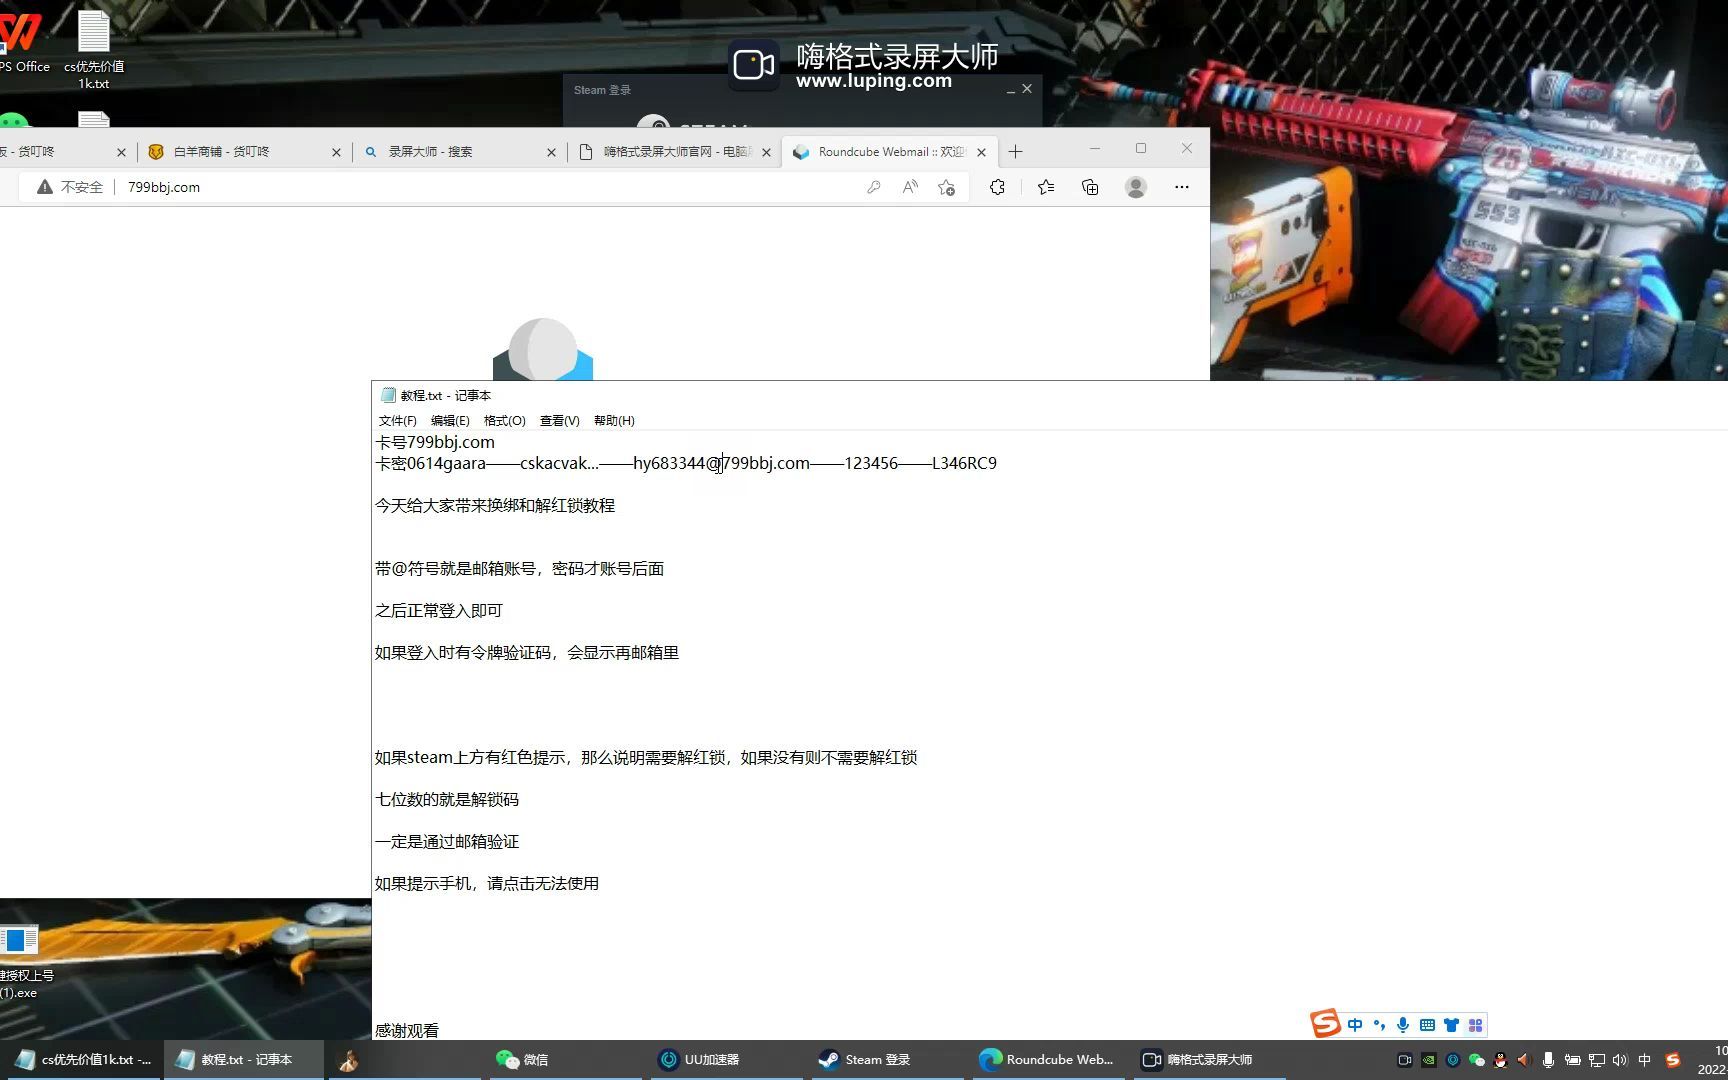The image size is (1728, 1080).
Task: Click the text 今天给大家带来换绑和解红锁教程
Action: pos(495,506)
